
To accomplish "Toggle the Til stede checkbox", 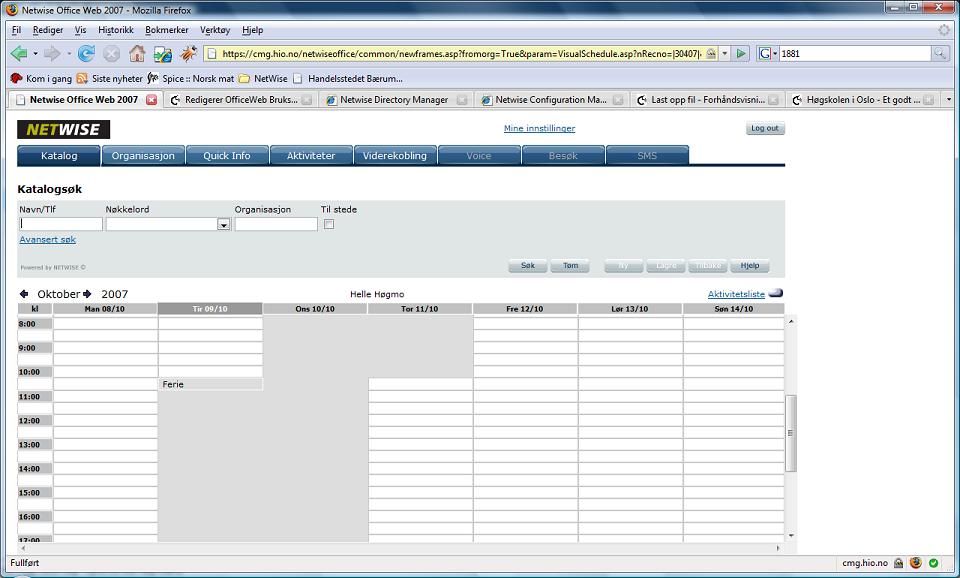I will (329, 224).
